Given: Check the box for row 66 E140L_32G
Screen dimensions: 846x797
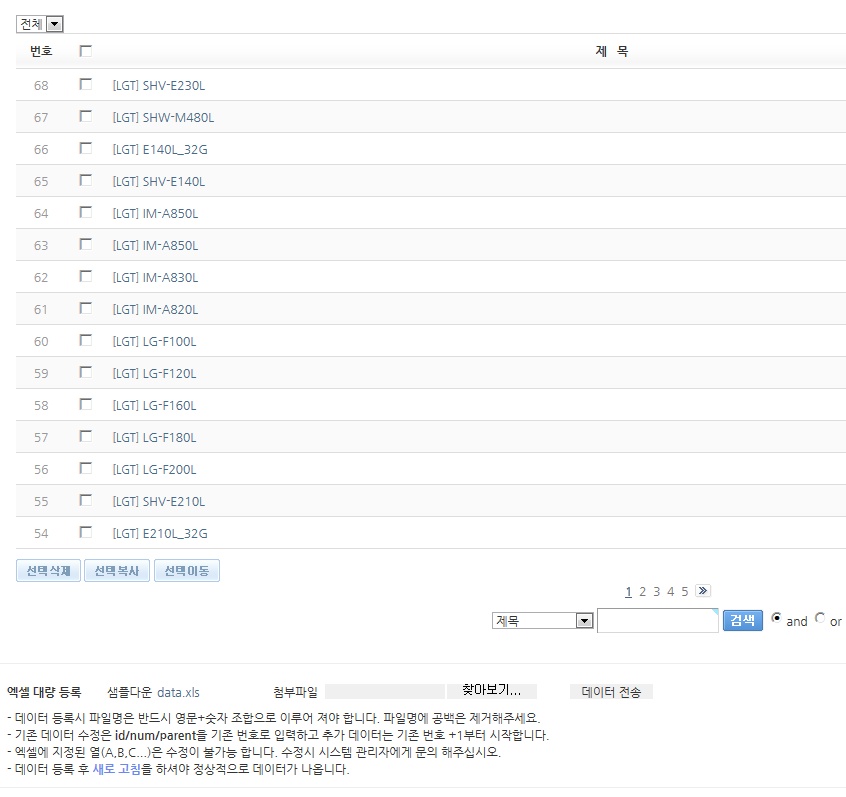Looking at the screenshot, I should (85, 148).
